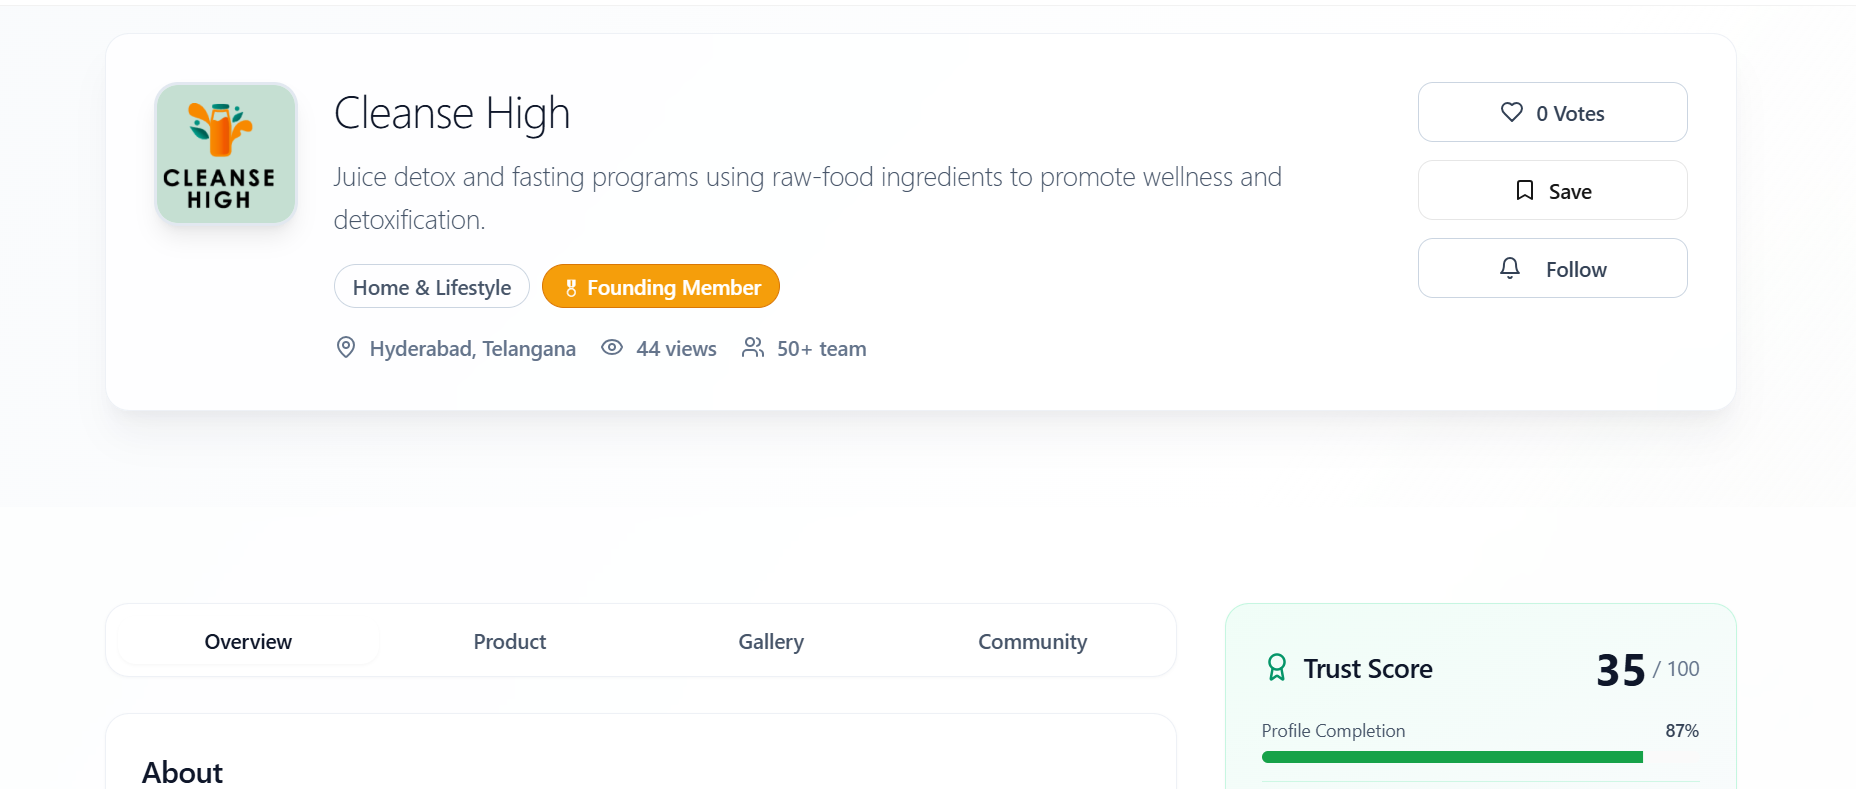Switch to the Overview tab
Image resolution: width=1856 pixels, height=789 pixels.
pyautogui.click(x=248, y=642)
